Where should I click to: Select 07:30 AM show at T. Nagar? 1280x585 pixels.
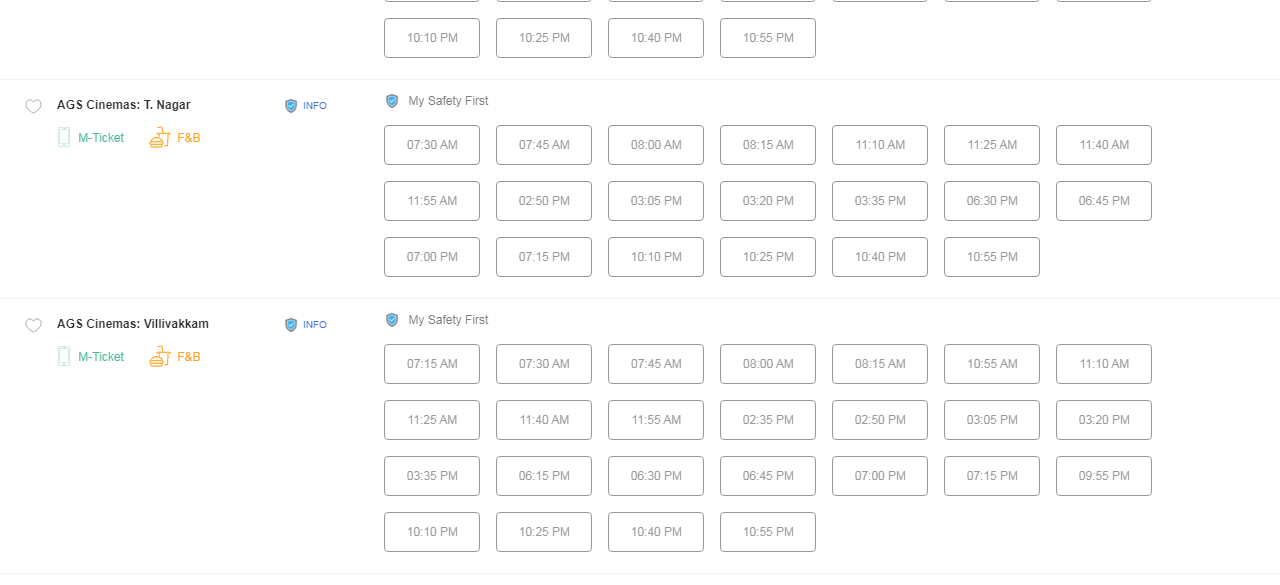click(x=432, y=145)
